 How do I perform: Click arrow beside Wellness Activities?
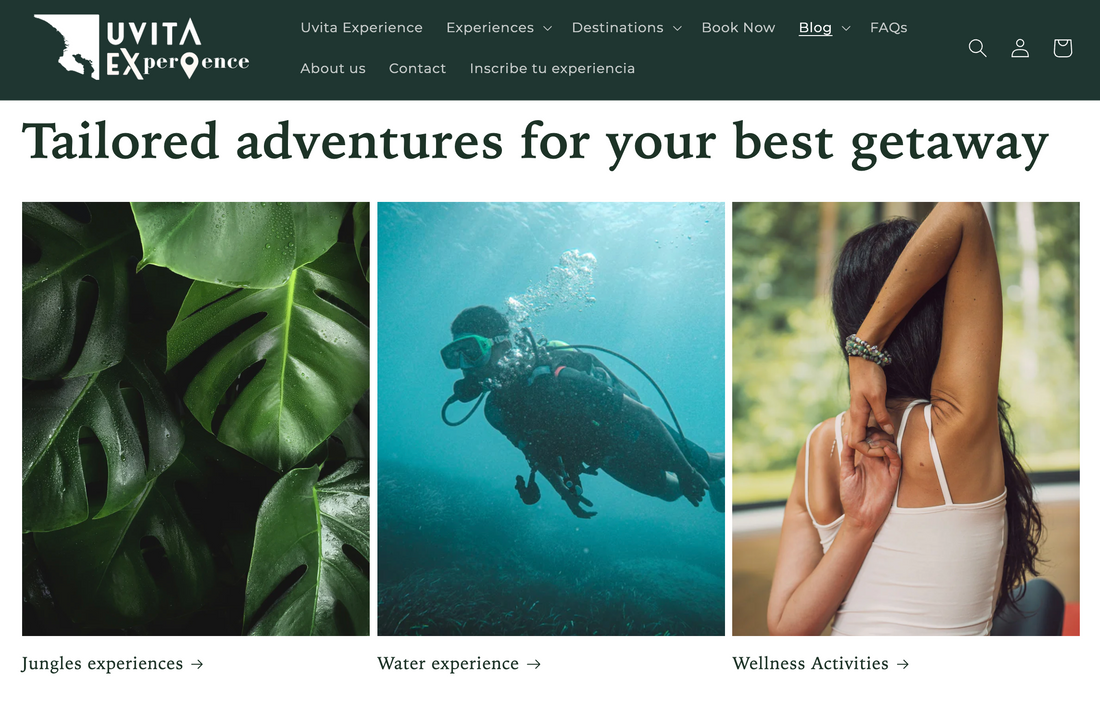[903, 664]
